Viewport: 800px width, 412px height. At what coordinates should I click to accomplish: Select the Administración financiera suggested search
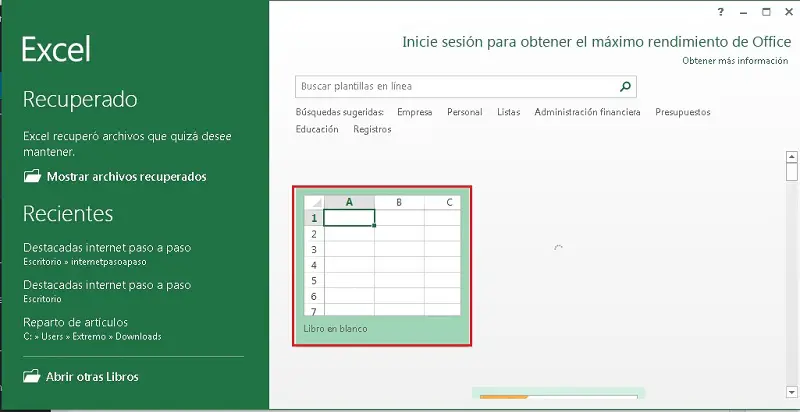click(587, 112)
